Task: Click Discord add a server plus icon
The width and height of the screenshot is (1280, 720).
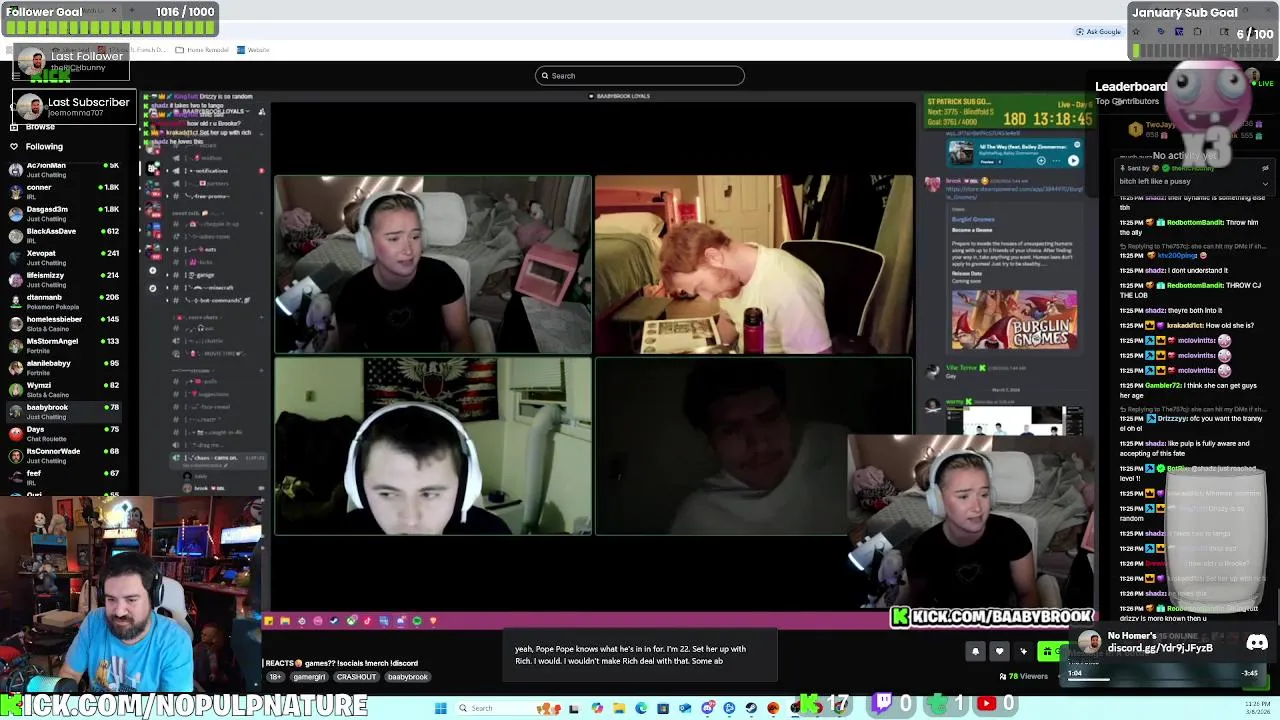Action: pyautogui.click(x=153, y=270)
